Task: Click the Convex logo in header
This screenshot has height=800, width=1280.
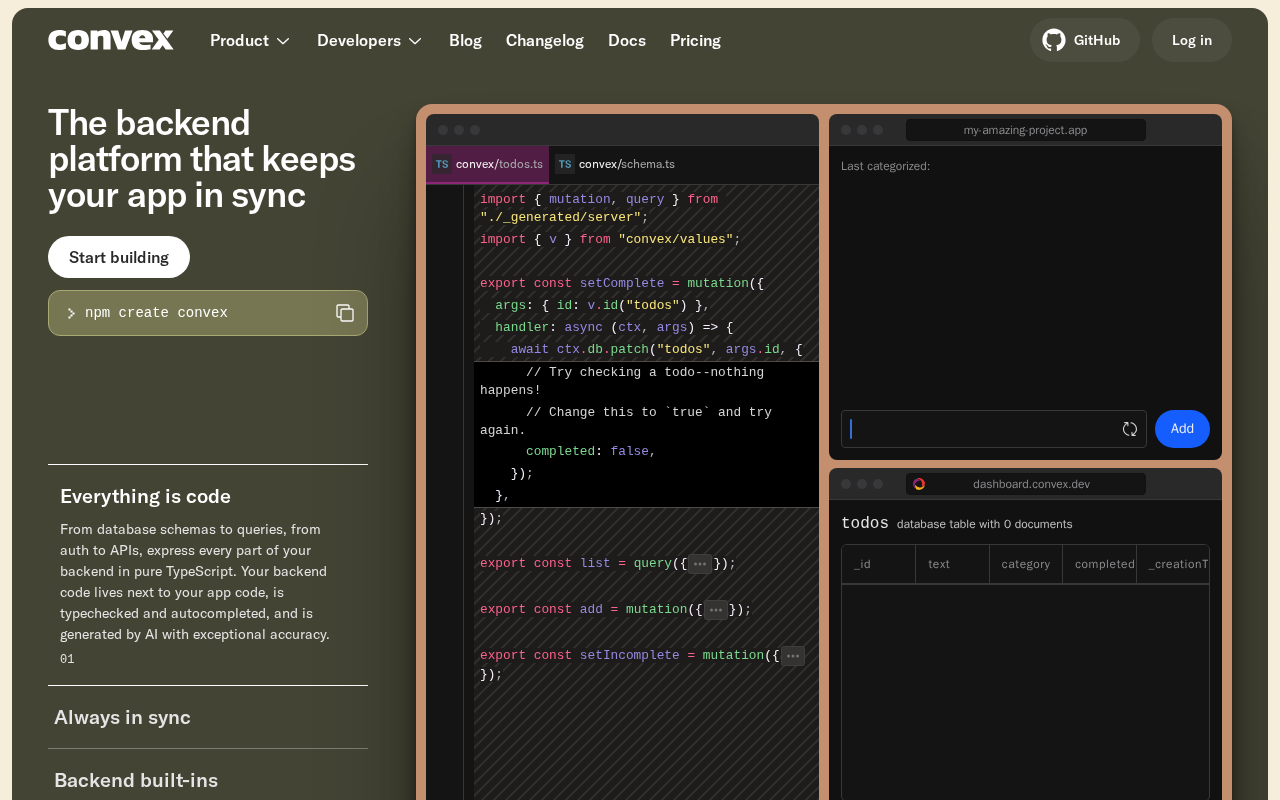Action: coord(111,40)
